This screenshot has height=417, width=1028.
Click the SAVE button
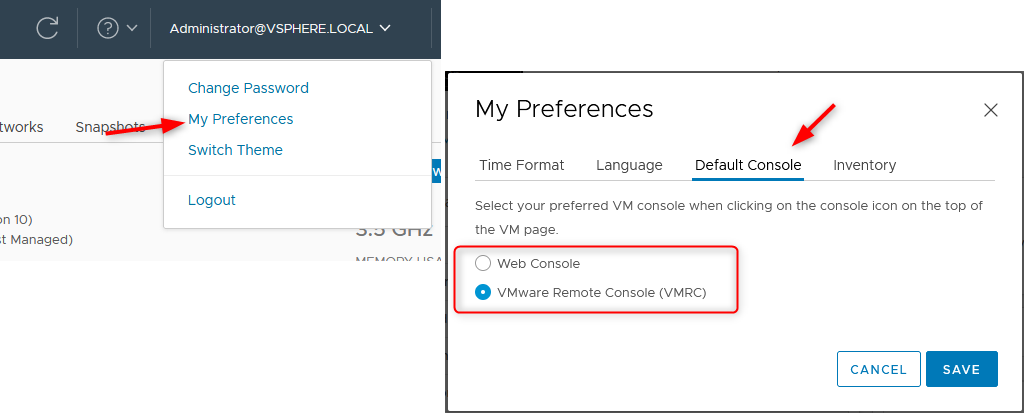(962, 369)
